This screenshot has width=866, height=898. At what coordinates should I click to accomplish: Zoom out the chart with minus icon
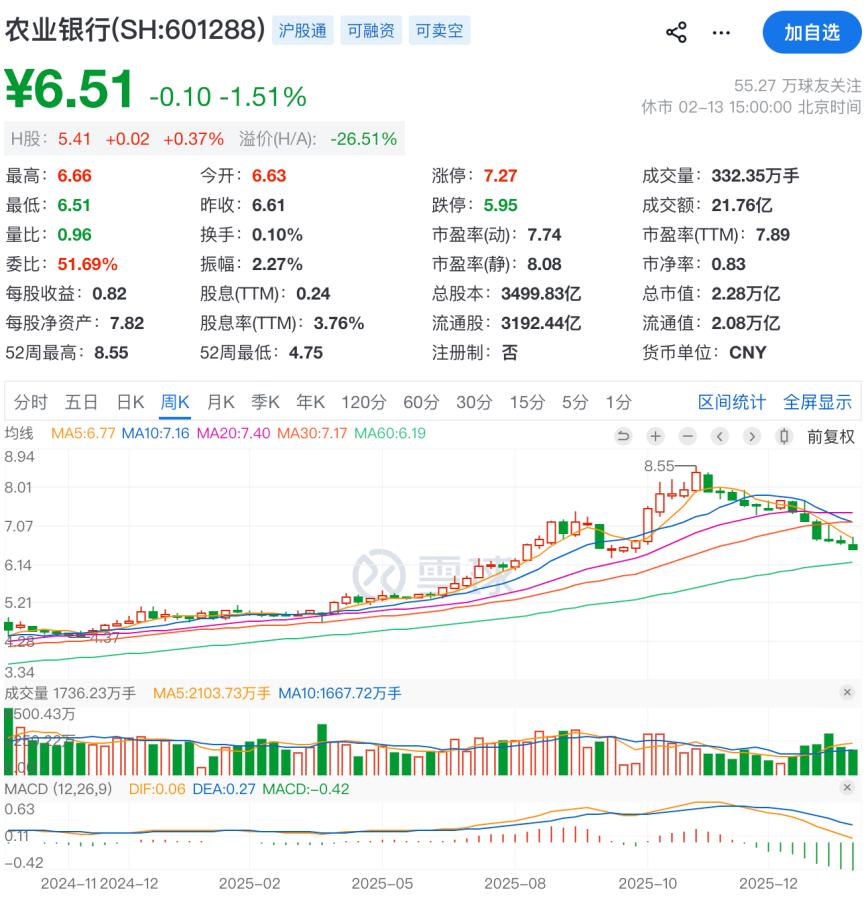tap(687, 436)
